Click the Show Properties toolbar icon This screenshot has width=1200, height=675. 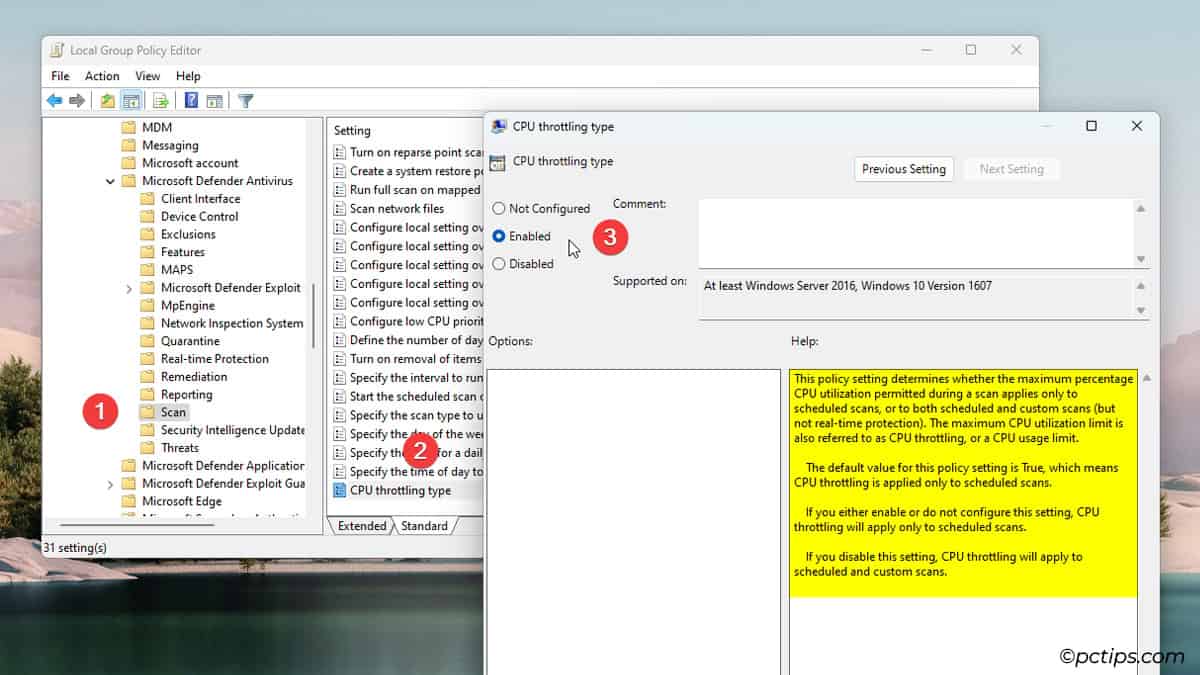click(x=214, y=100)
